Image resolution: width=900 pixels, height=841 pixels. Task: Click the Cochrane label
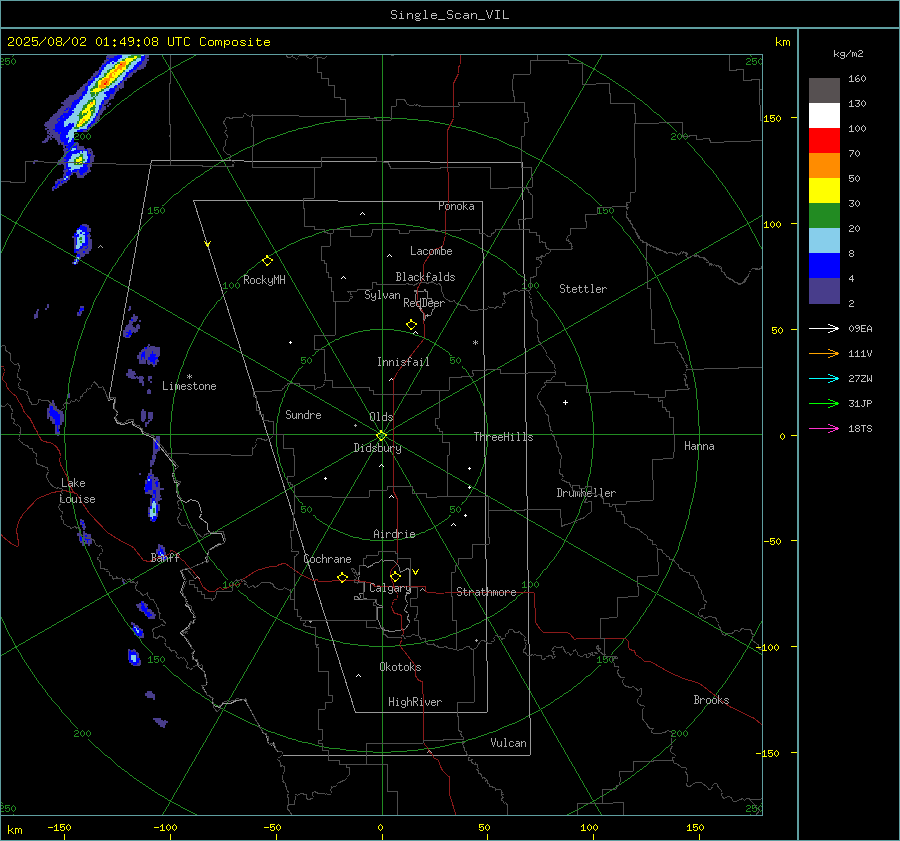click(x=327, y=559)
